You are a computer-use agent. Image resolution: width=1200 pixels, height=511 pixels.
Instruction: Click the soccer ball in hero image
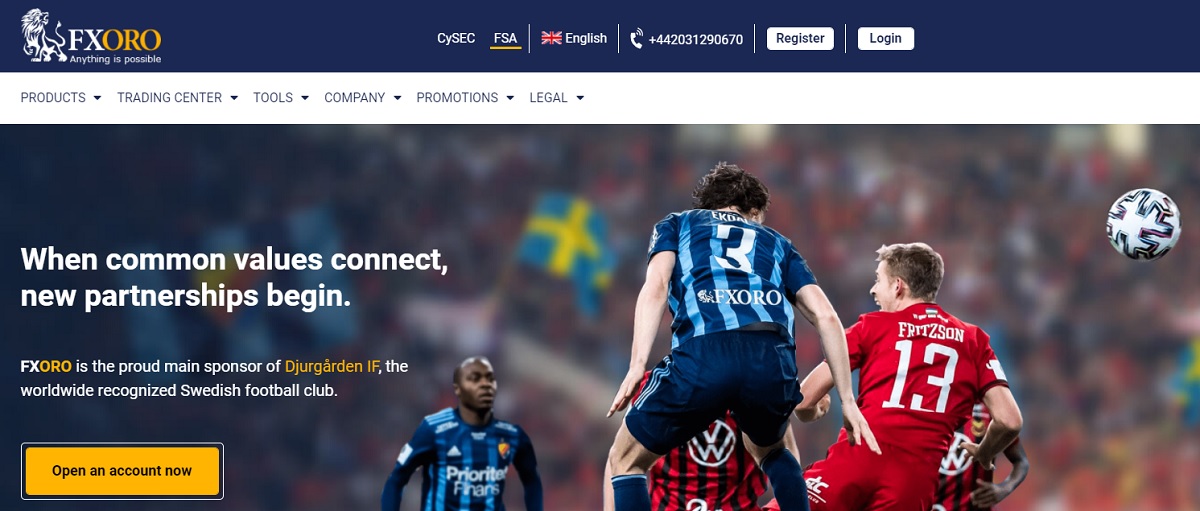pyautogui.click(x=1143, y=225)
